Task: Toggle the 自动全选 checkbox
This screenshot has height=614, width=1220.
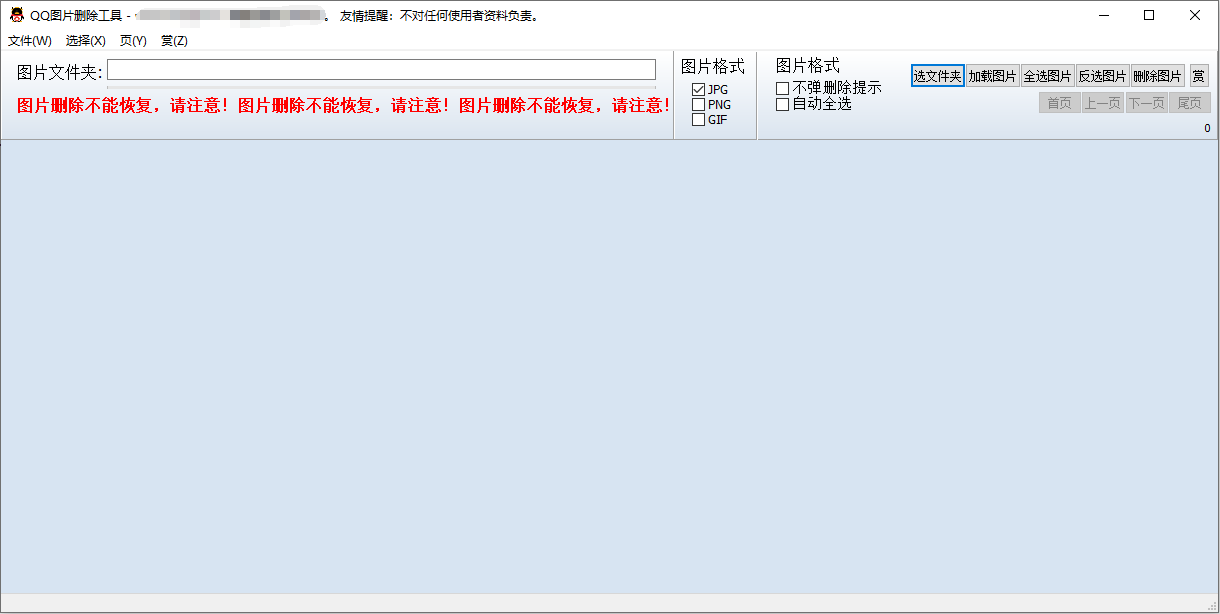Action: [x=782, y=104]
